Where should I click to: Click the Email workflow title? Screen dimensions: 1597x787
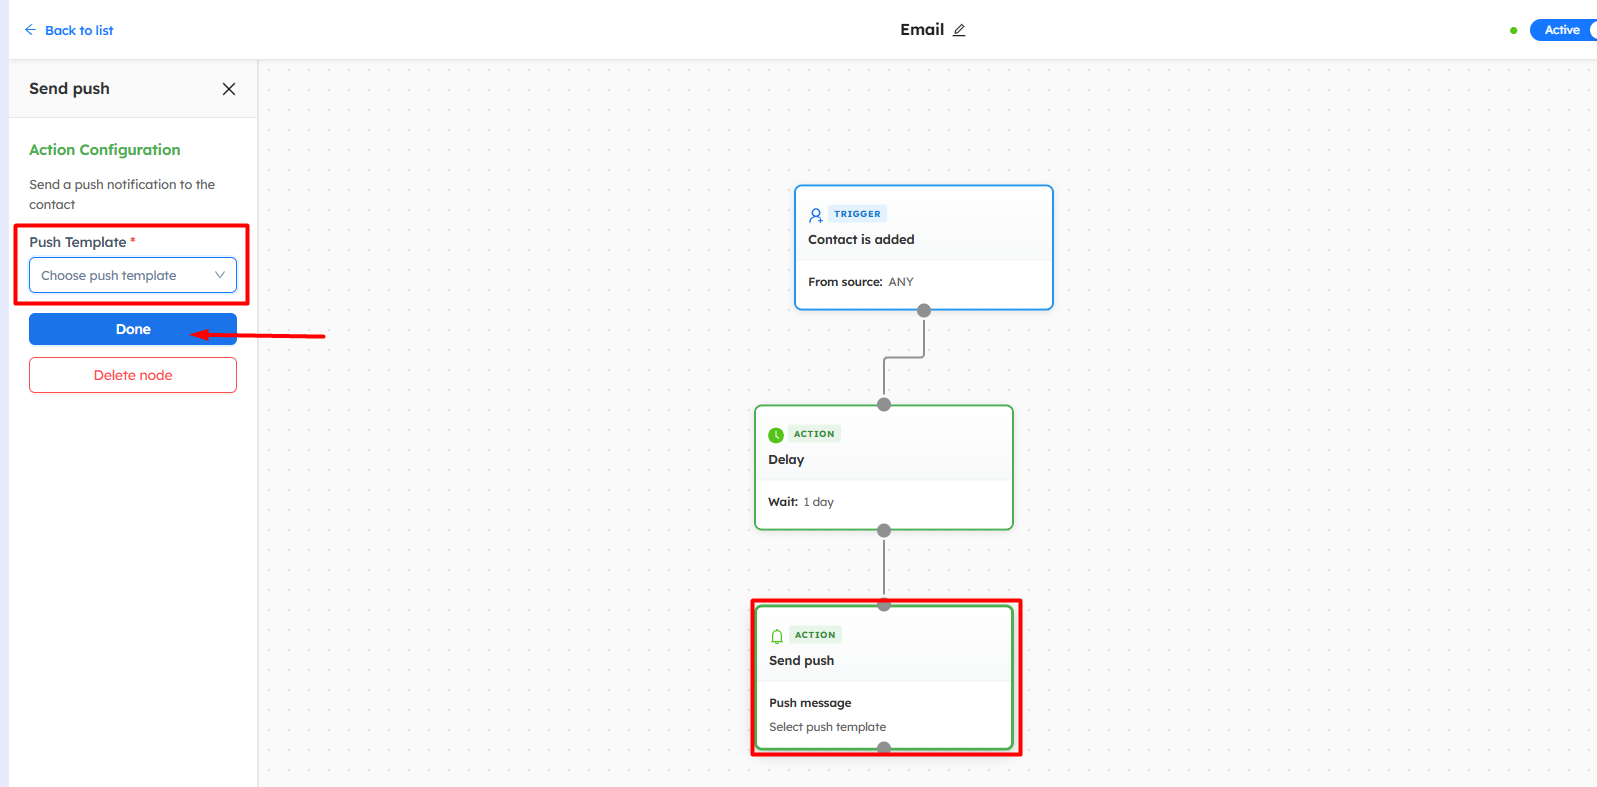point(921,30)
